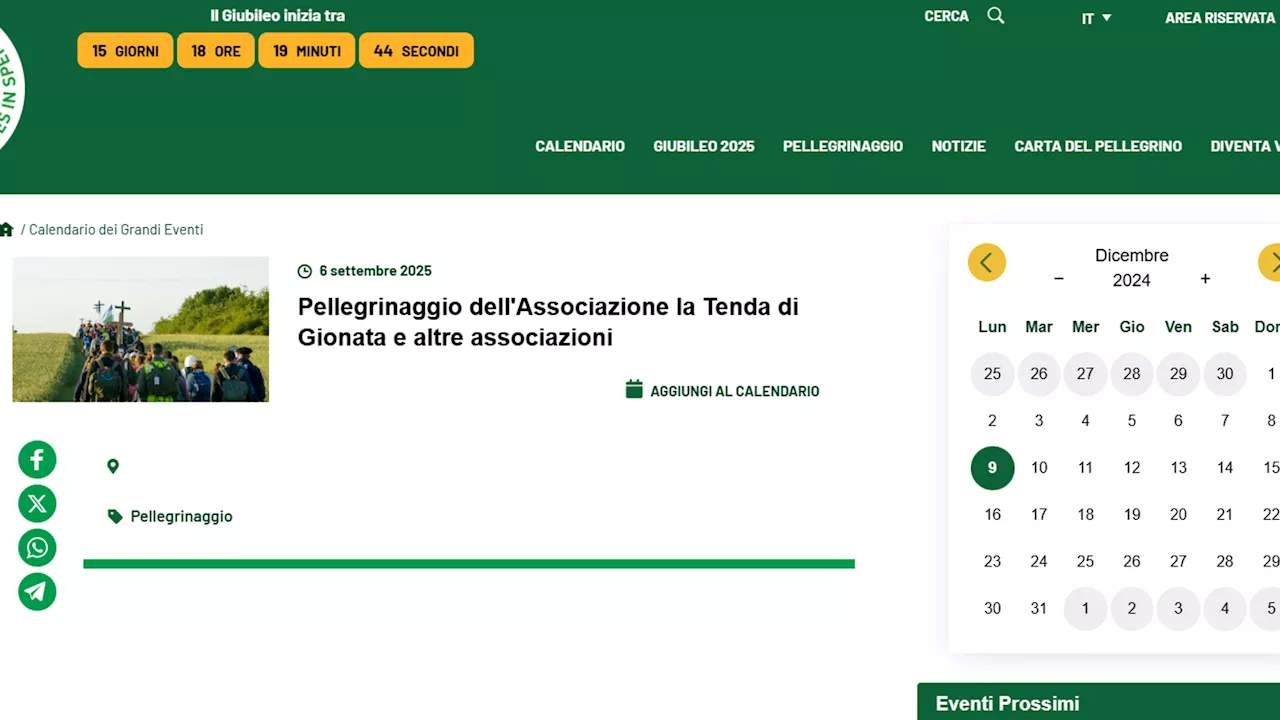This screenshot has width=1280, height=720.
Task: Share event on X (Twitter)
Action: 37,504
